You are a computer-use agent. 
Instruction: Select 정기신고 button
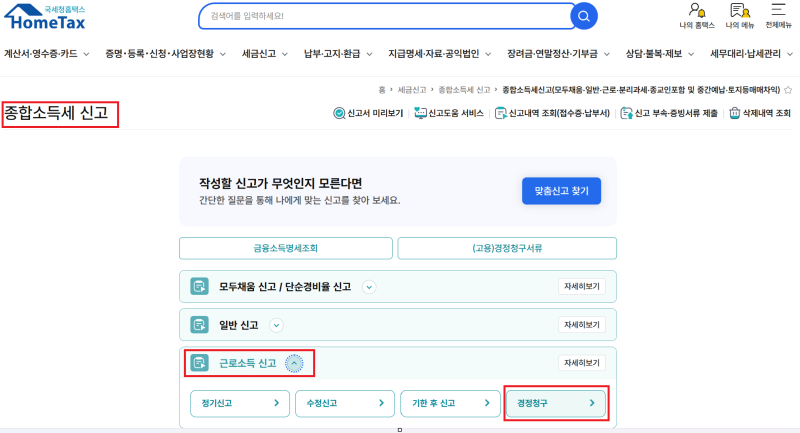[240, 403]
